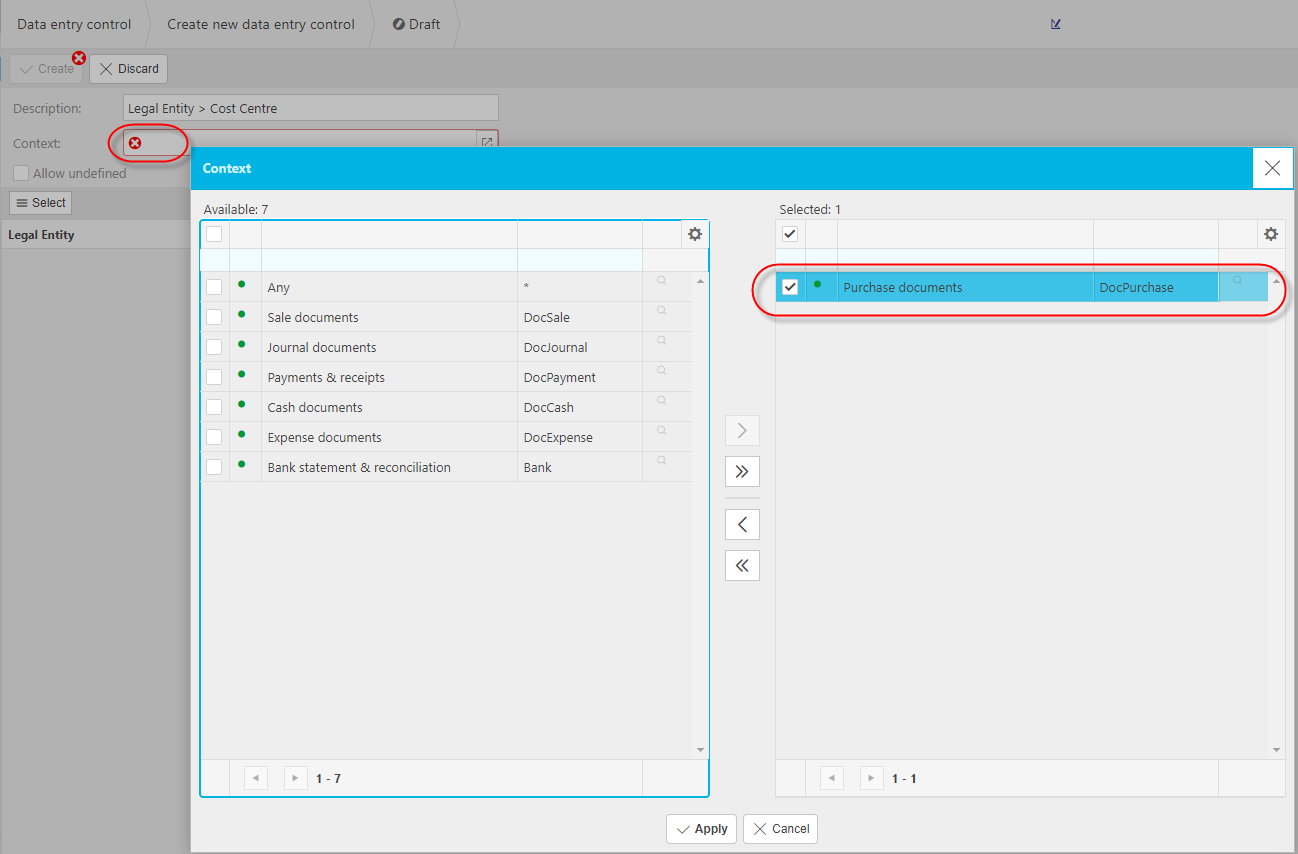This screenshot has width=1298, height=854.
Task: Check the Sale documents row
Action: (x=214, y=317)
